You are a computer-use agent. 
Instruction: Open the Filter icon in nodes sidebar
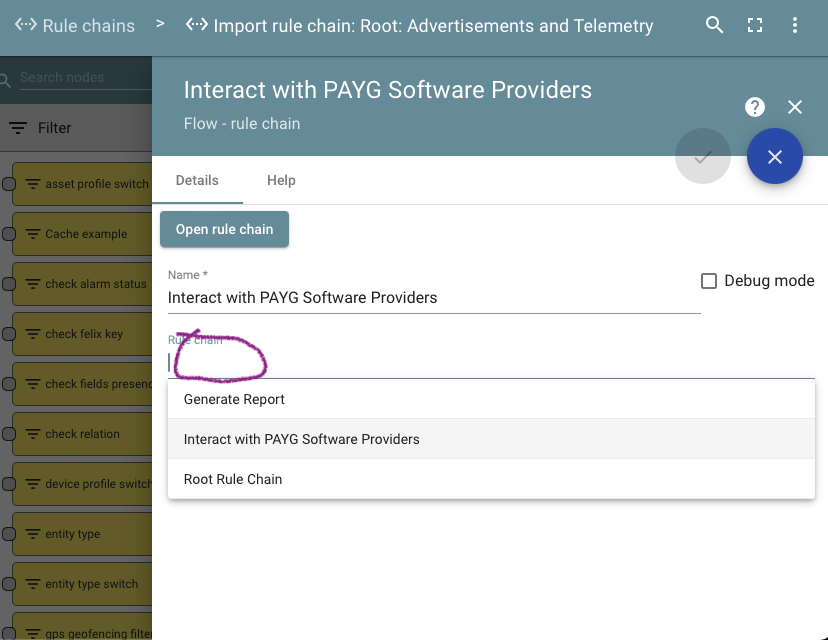(x=19, y=128)
